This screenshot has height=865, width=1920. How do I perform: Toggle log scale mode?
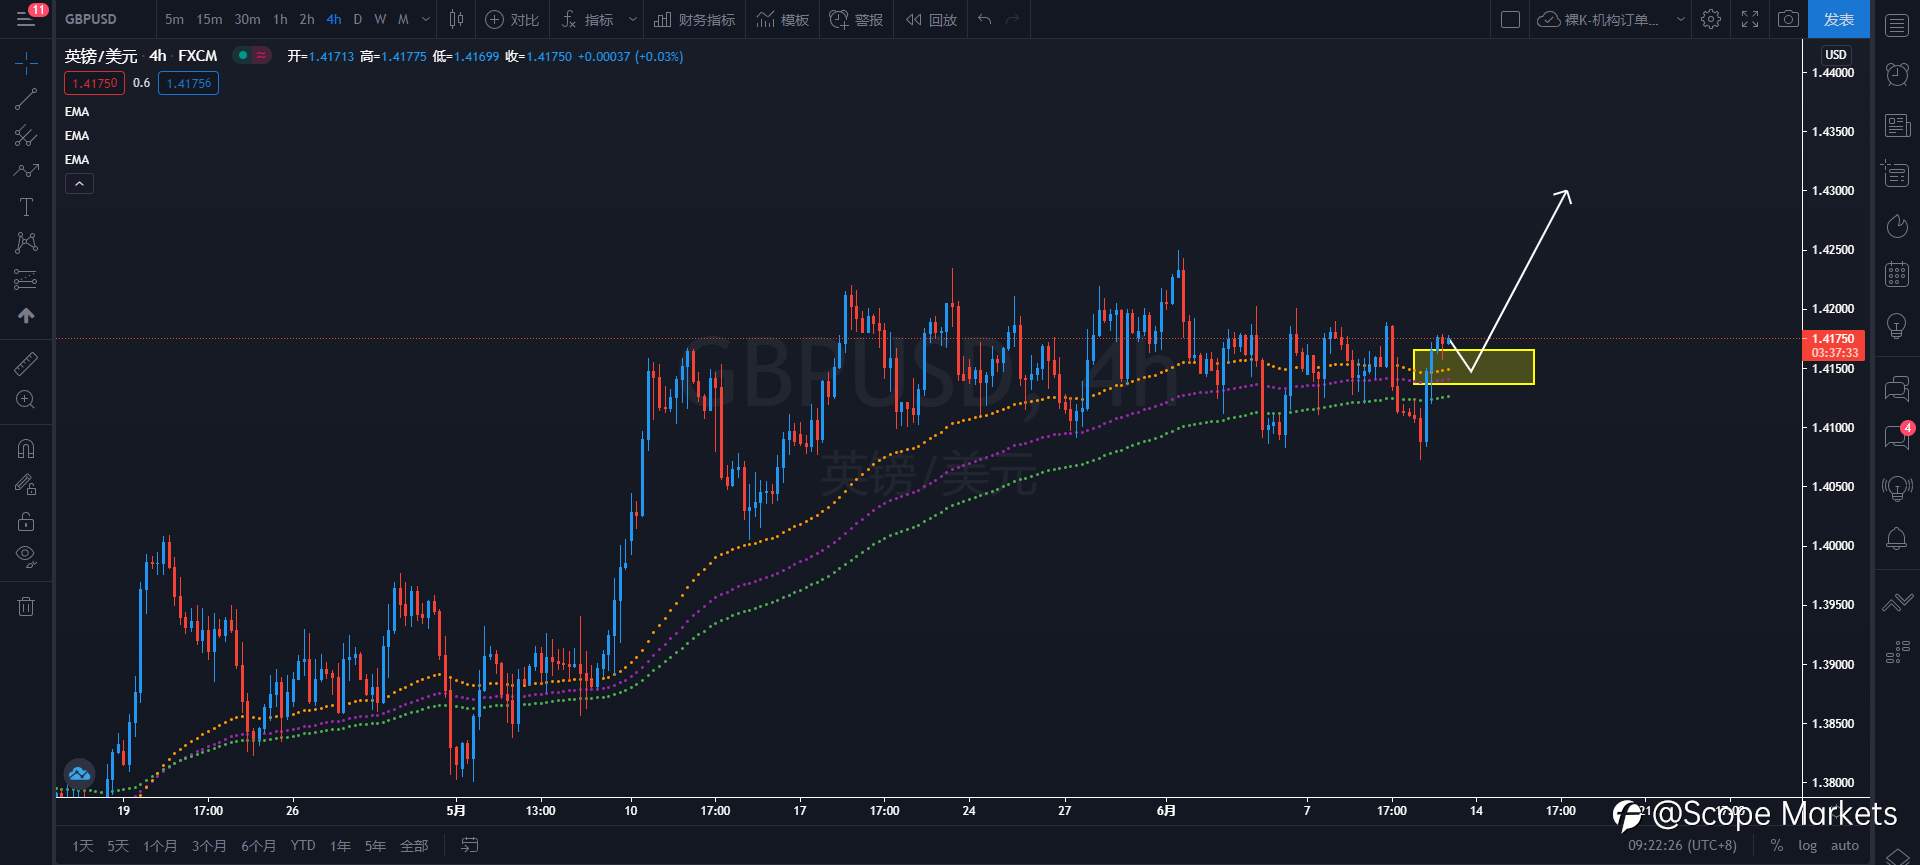click(x=1807, y=845)
